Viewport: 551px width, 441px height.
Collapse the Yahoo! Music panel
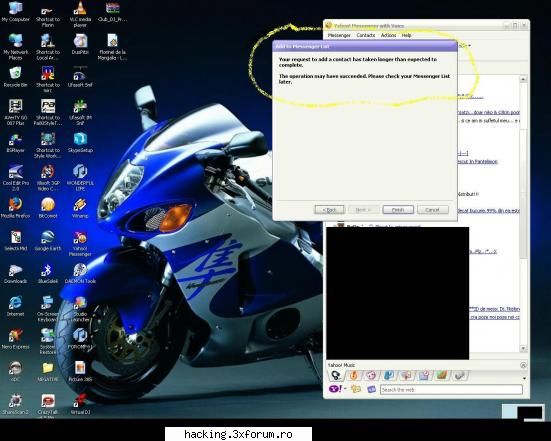click(523, 365)
